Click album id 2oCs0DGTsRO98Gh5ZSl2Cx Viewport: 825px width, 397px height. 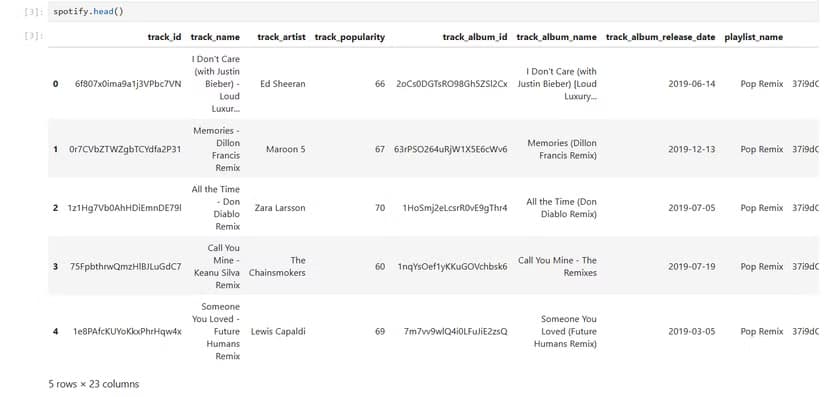(x=452, y=84)
